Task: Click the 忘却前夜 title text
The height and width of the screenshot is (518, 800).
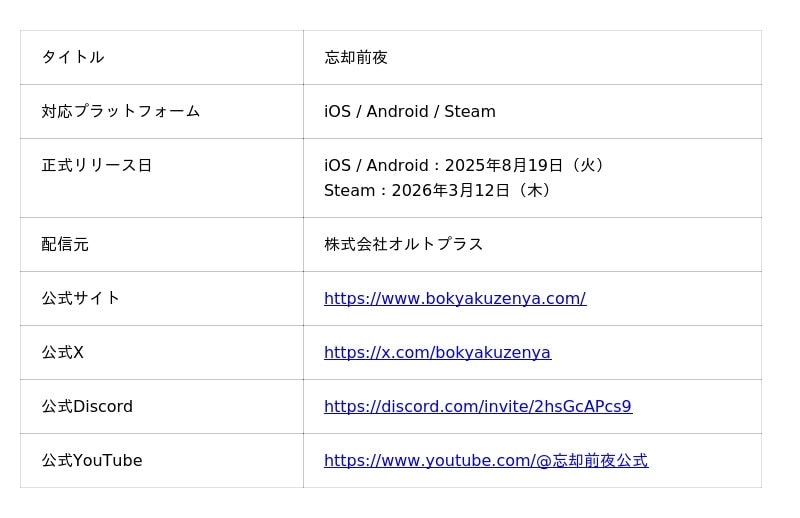Action: click(355, 57)
